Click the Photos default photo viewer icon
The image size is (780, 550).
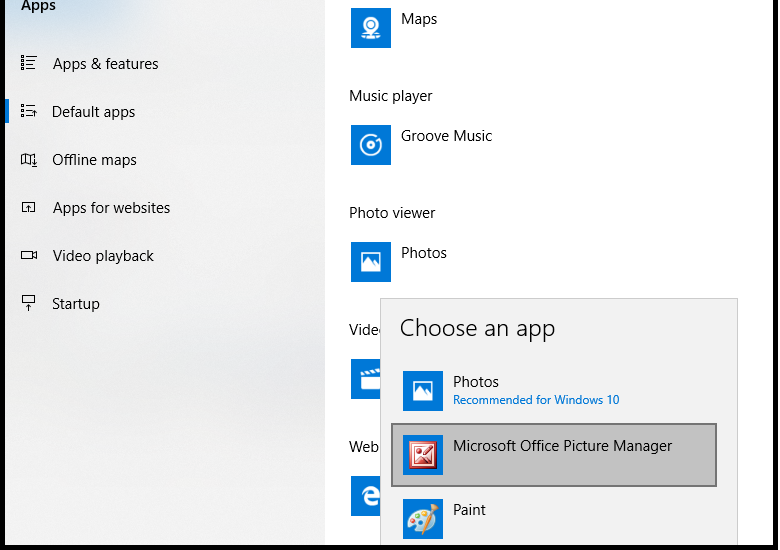coord(371,262)
